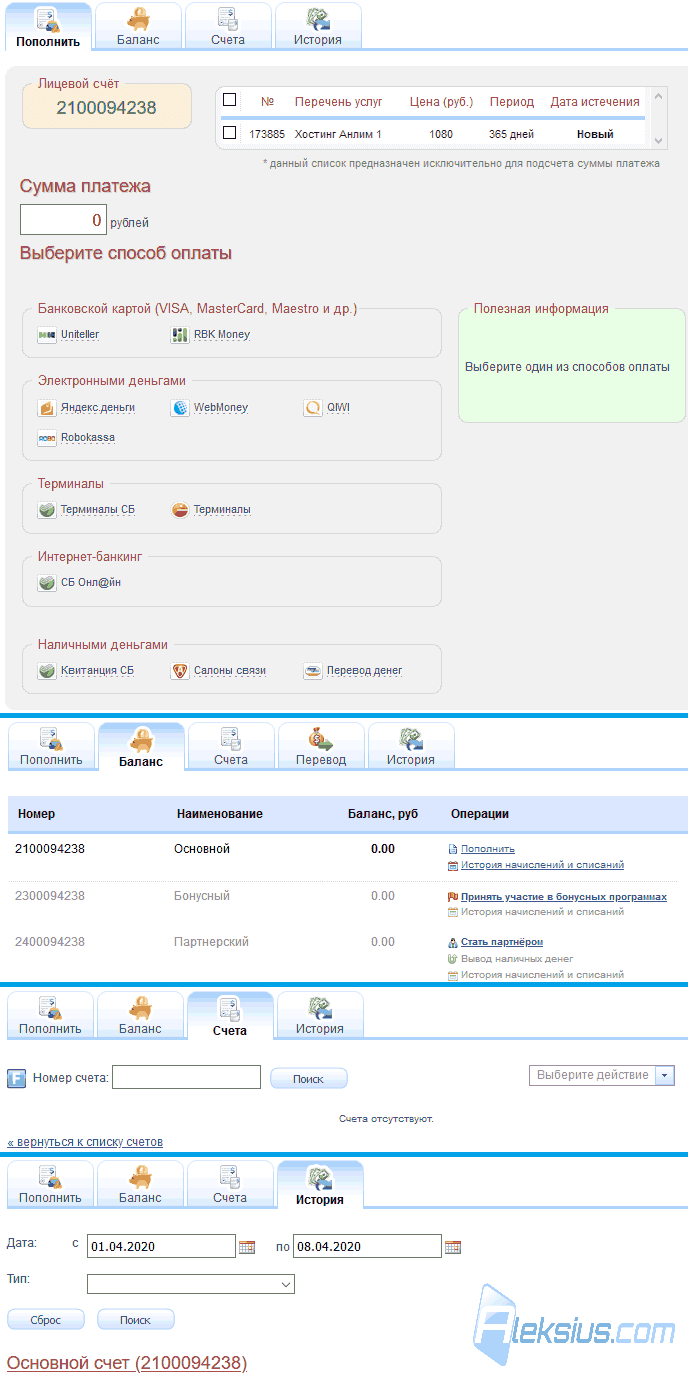The image size is (688, 1377).
Task: Select the WebMoney globe icon
Action: click(x=180, y=408)
